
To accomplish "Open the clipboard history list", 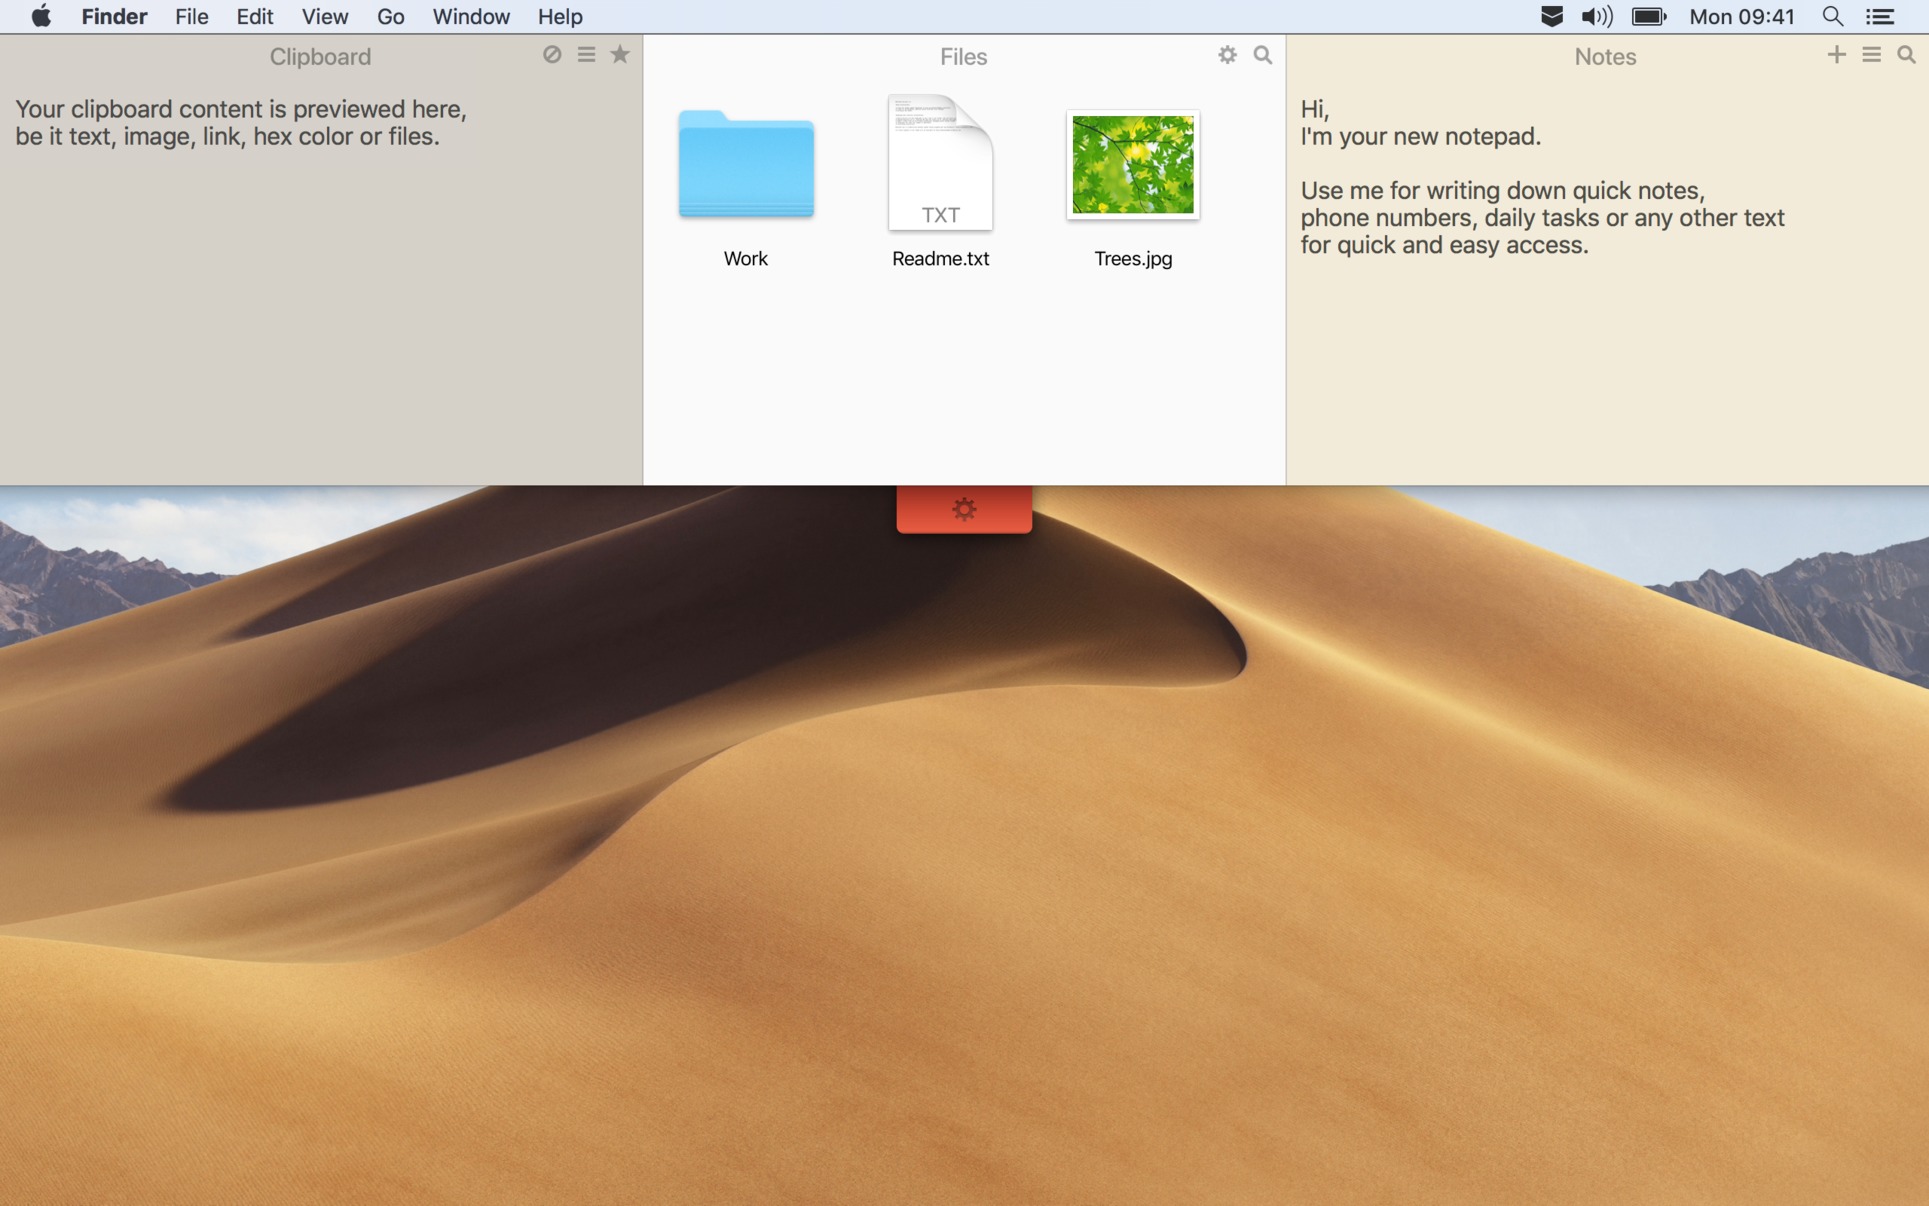I will click(x=586, y=55).
